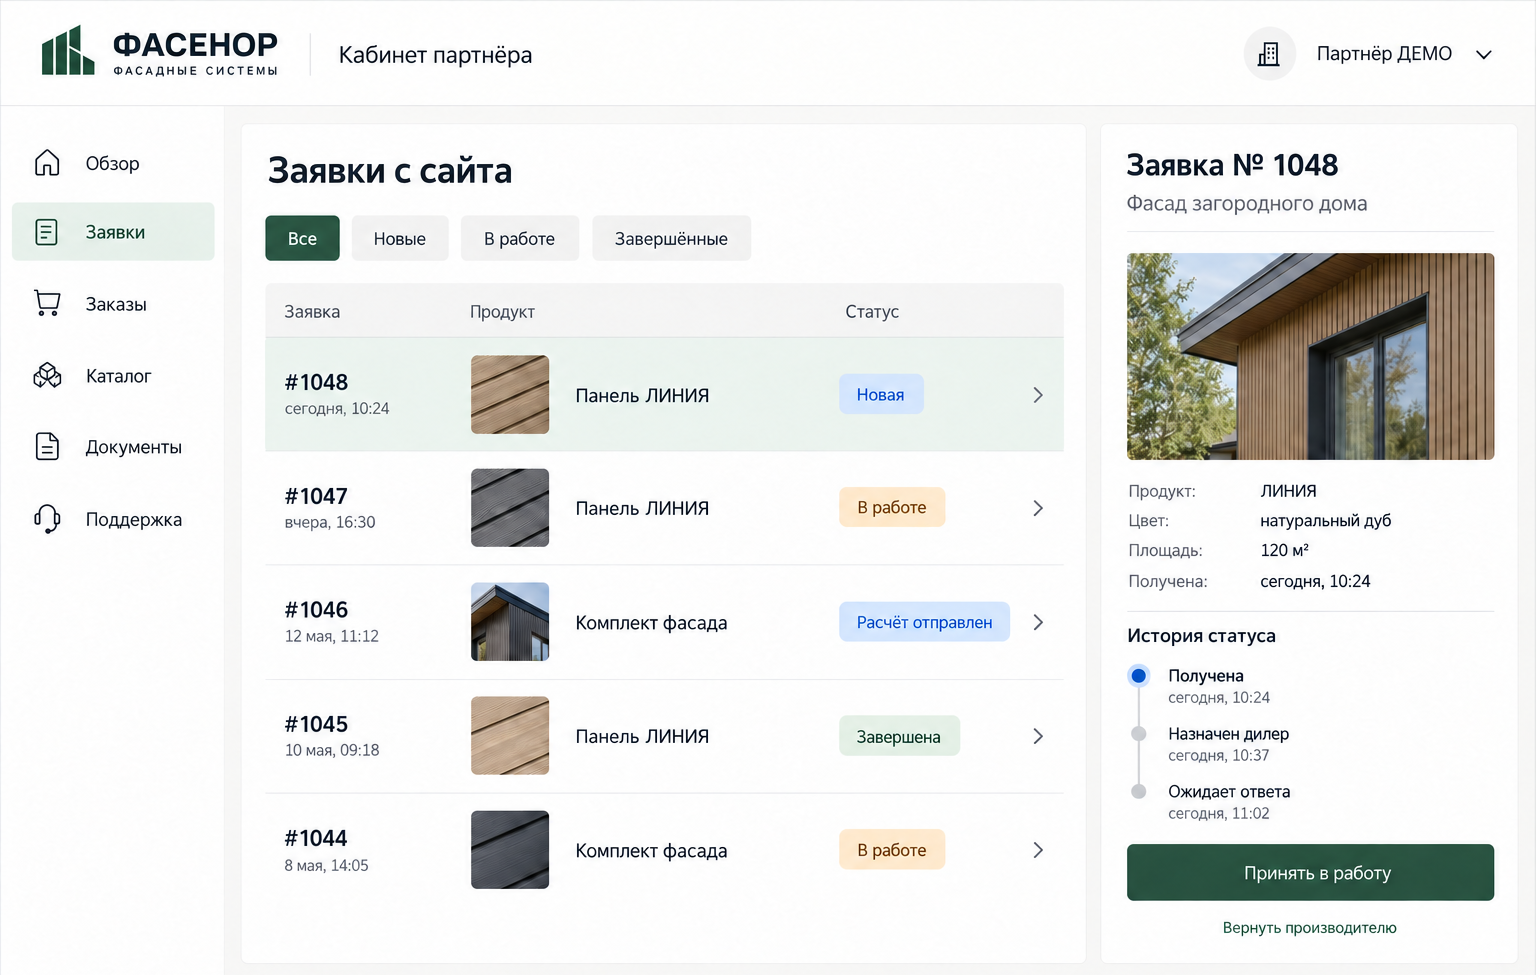Click the Документы file icon
The width and height of the screenshot is (1536, 975).
(47, 446)
